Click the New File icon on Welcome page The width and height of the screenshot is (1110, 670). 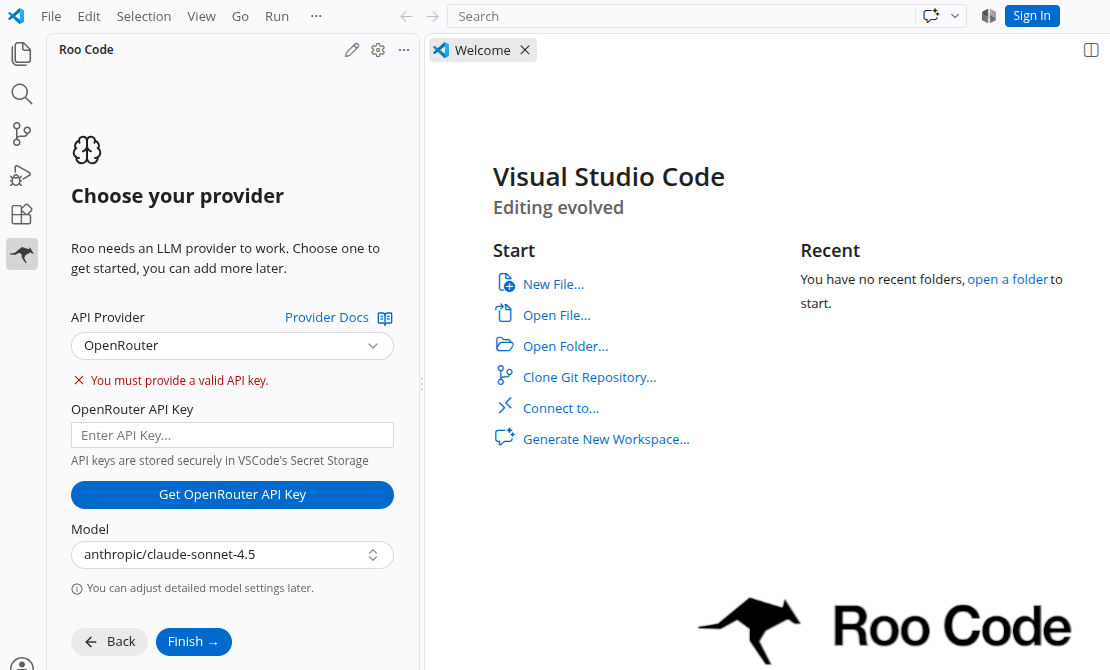point(505,283)
